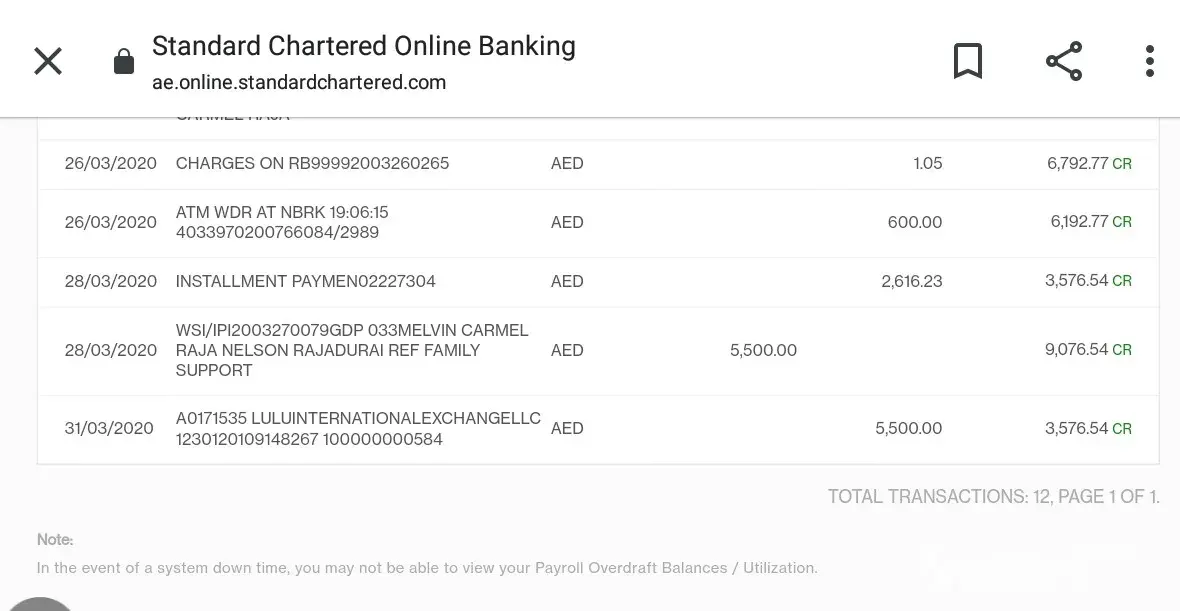
Task: Click the TOTAL TRANSACTIONS page indicator
Action: [993, 496]
